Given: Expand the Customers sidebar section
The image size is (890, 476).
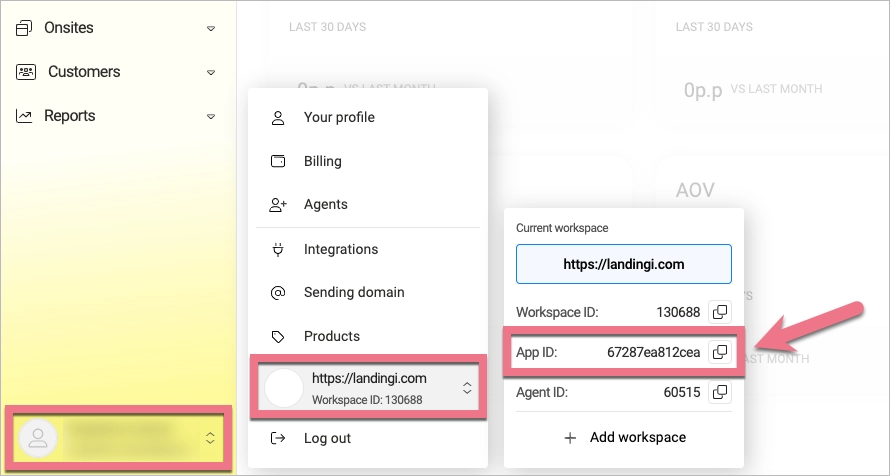Looking at the screenshot, I should click(211, 73).
